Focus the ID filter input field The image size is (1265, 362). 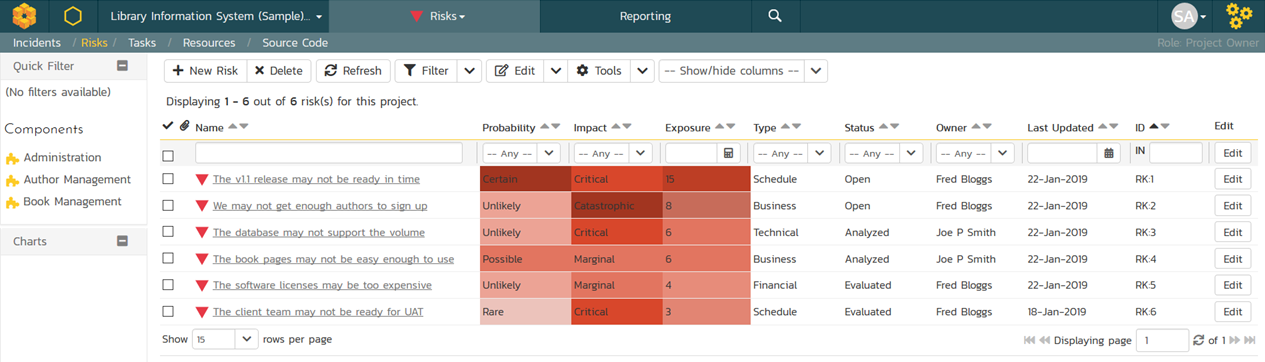pos(1176,154)
